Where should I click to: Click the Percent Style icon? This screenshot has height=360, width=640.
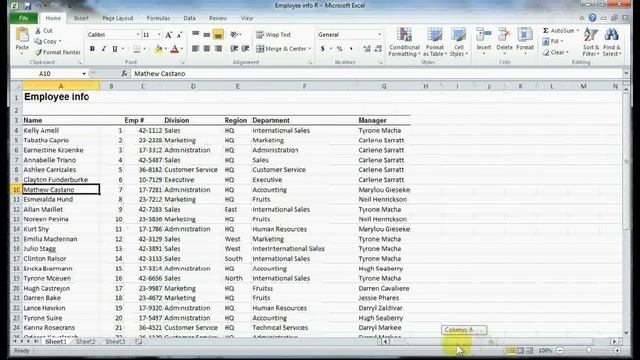click(339, 49)
